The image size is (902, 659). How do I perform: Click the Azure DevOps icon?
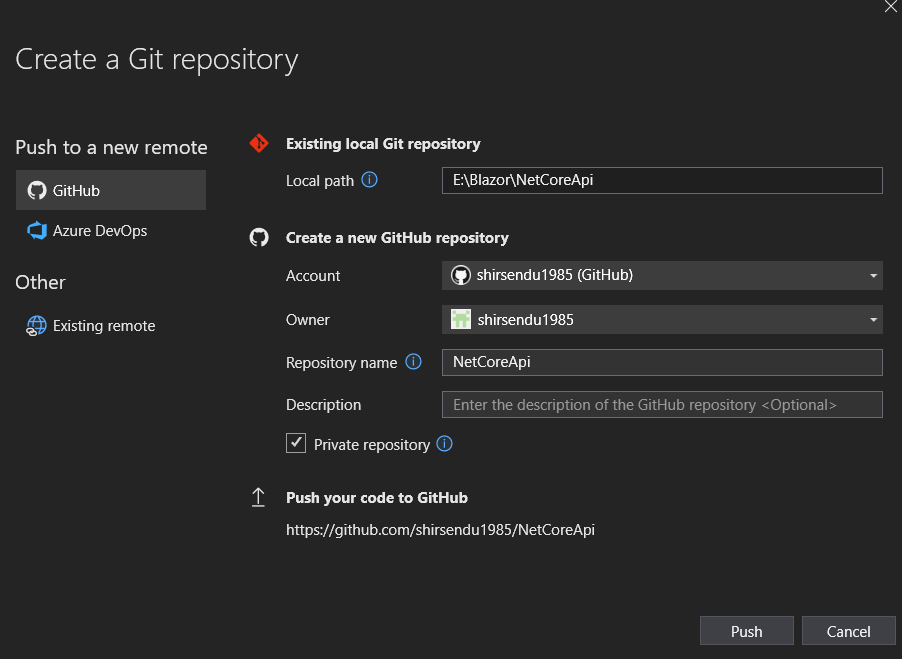(x=36, y=230)
